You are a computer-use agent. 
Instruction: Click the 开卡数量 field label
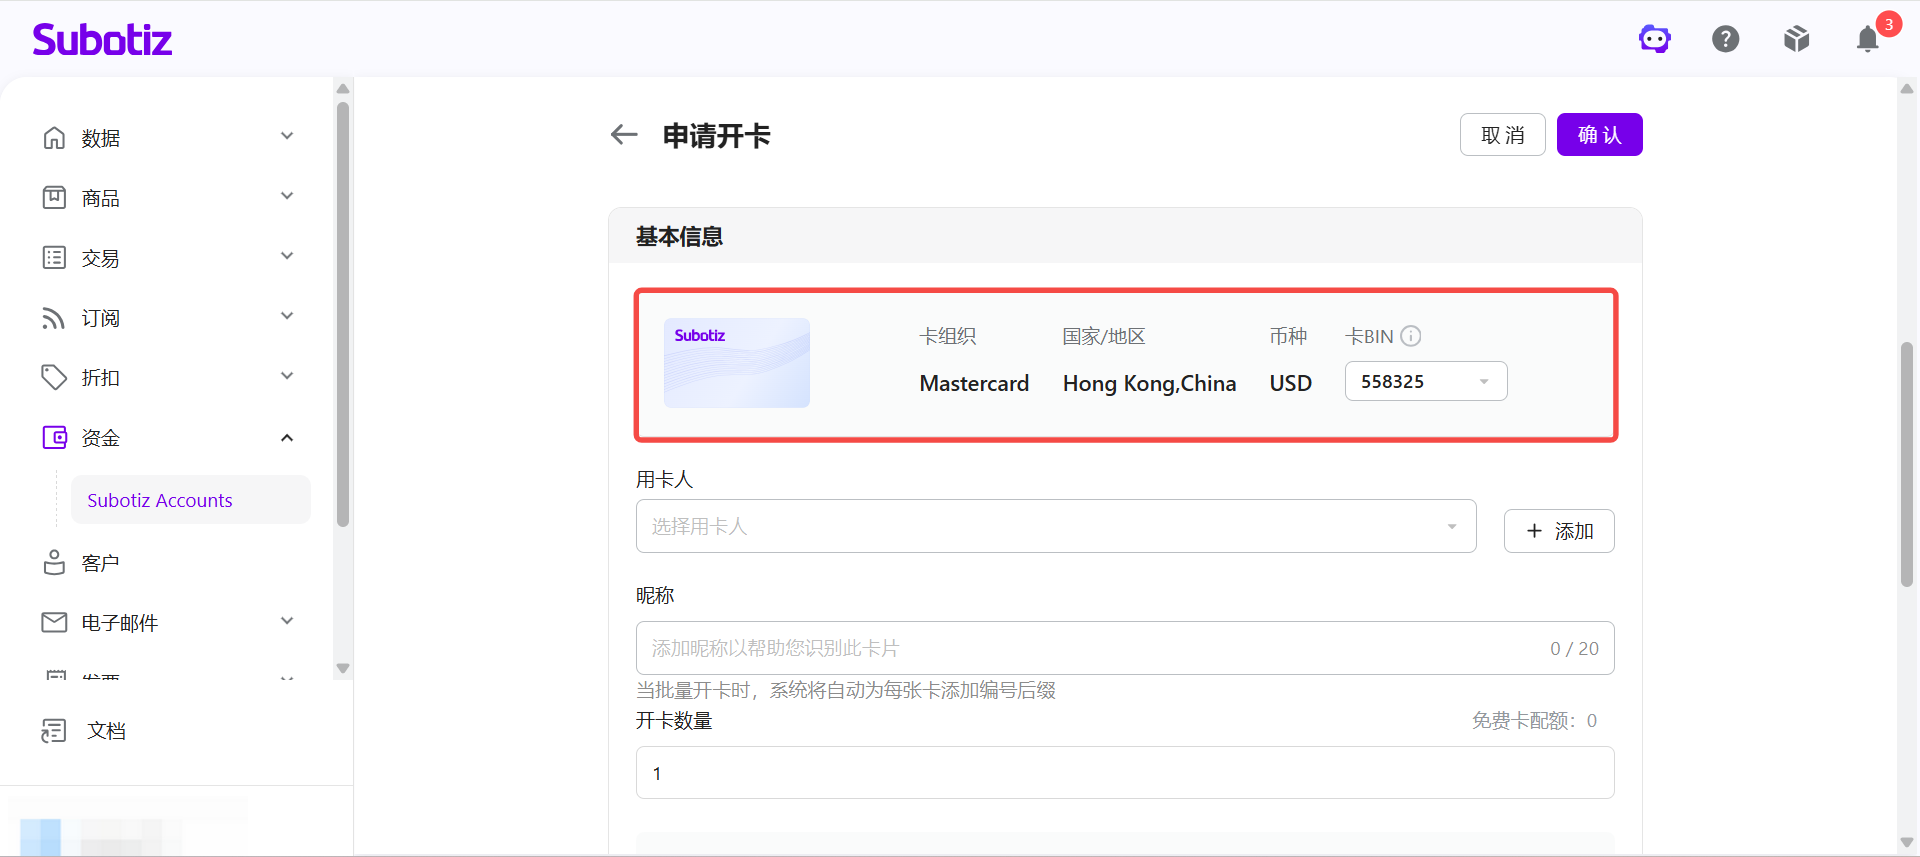pyautogui.click(x=674, y=721)
